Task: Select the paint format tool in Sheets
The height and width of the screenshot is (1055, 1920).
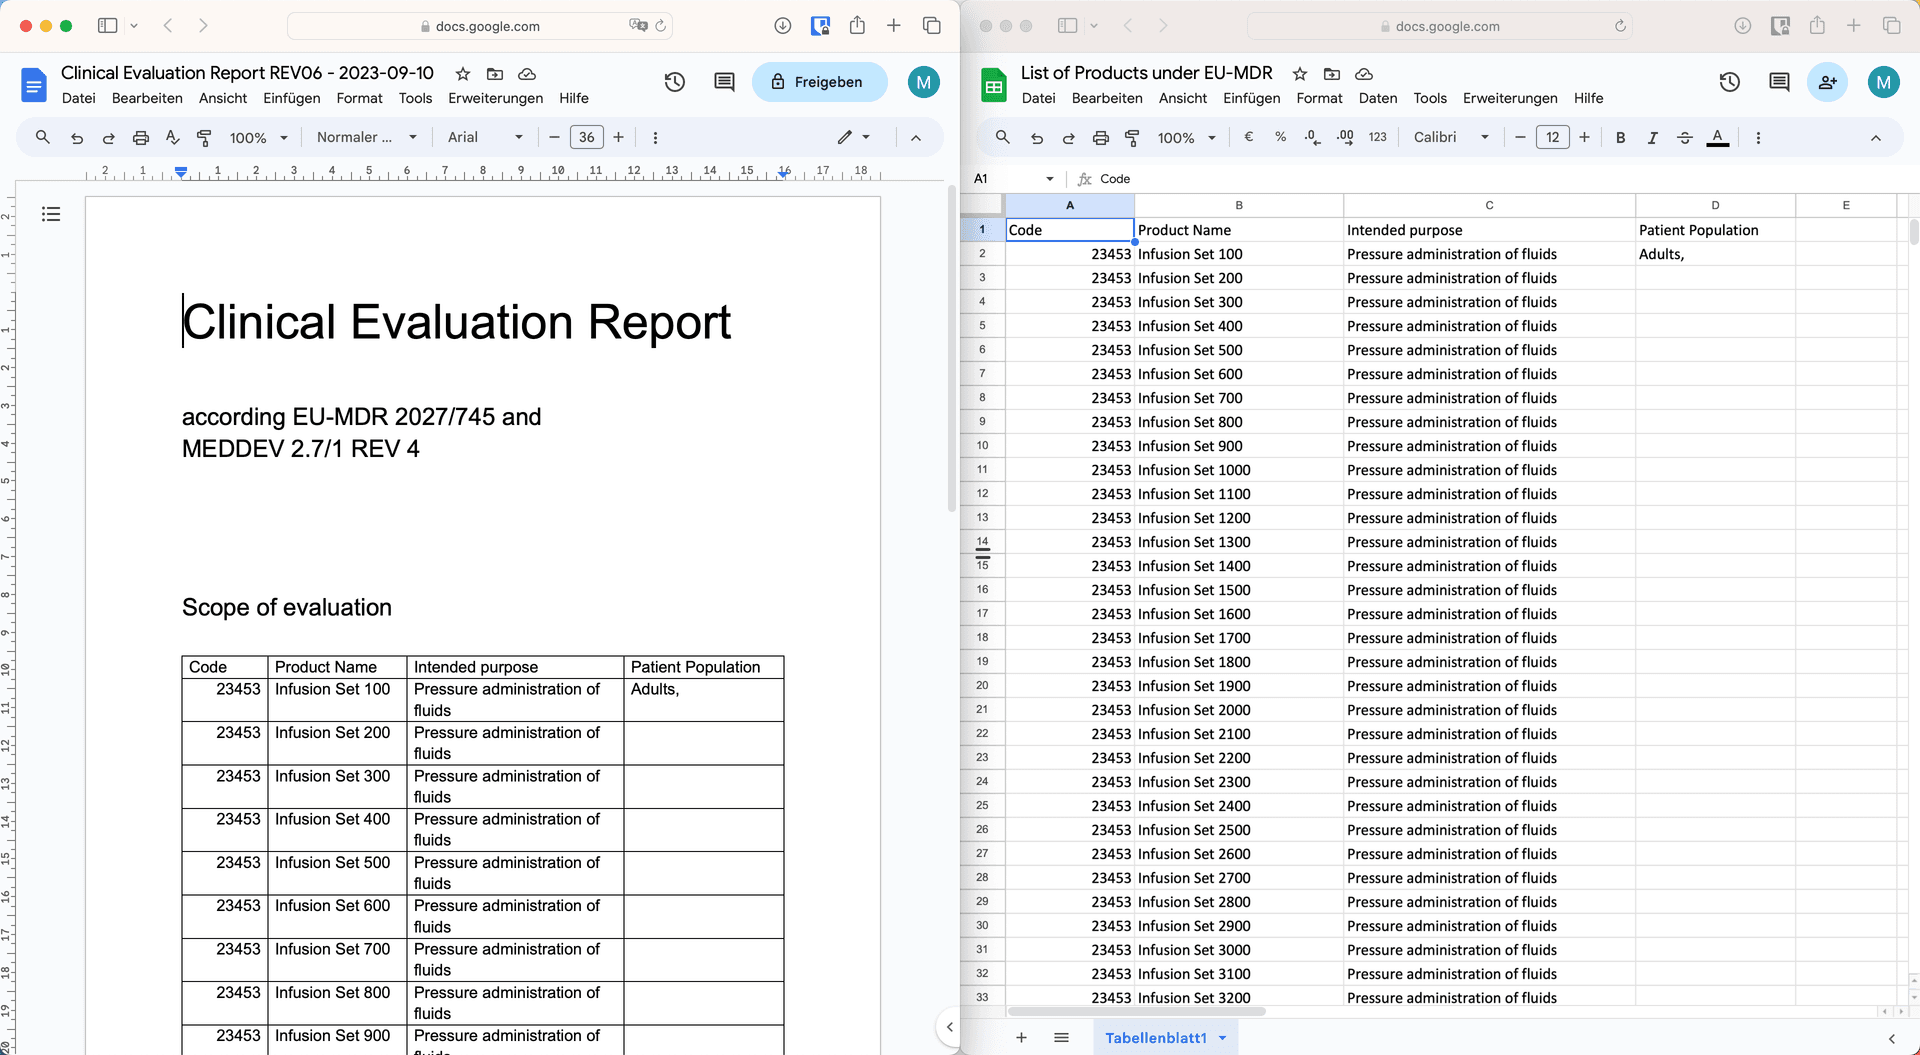Action: pyautogui.click(x=1133, y=137)
